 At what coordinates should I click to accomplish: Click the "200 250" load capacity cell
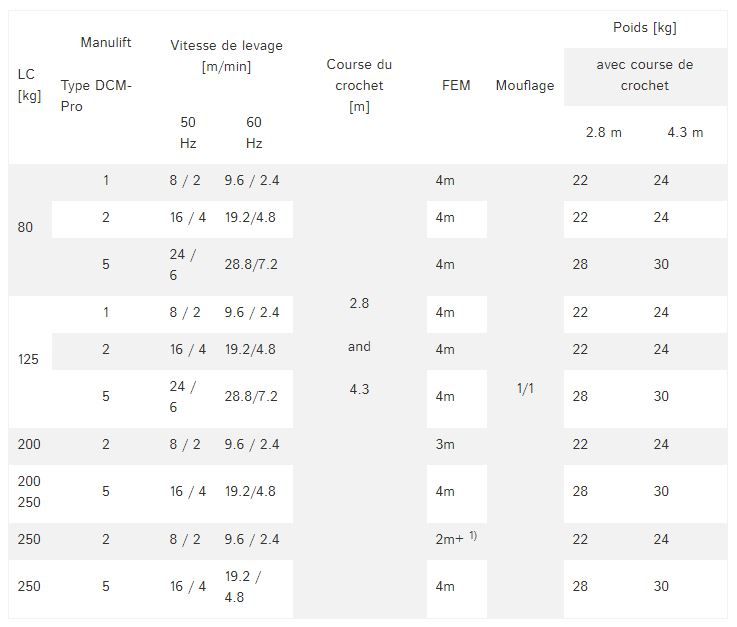(29, 491)
